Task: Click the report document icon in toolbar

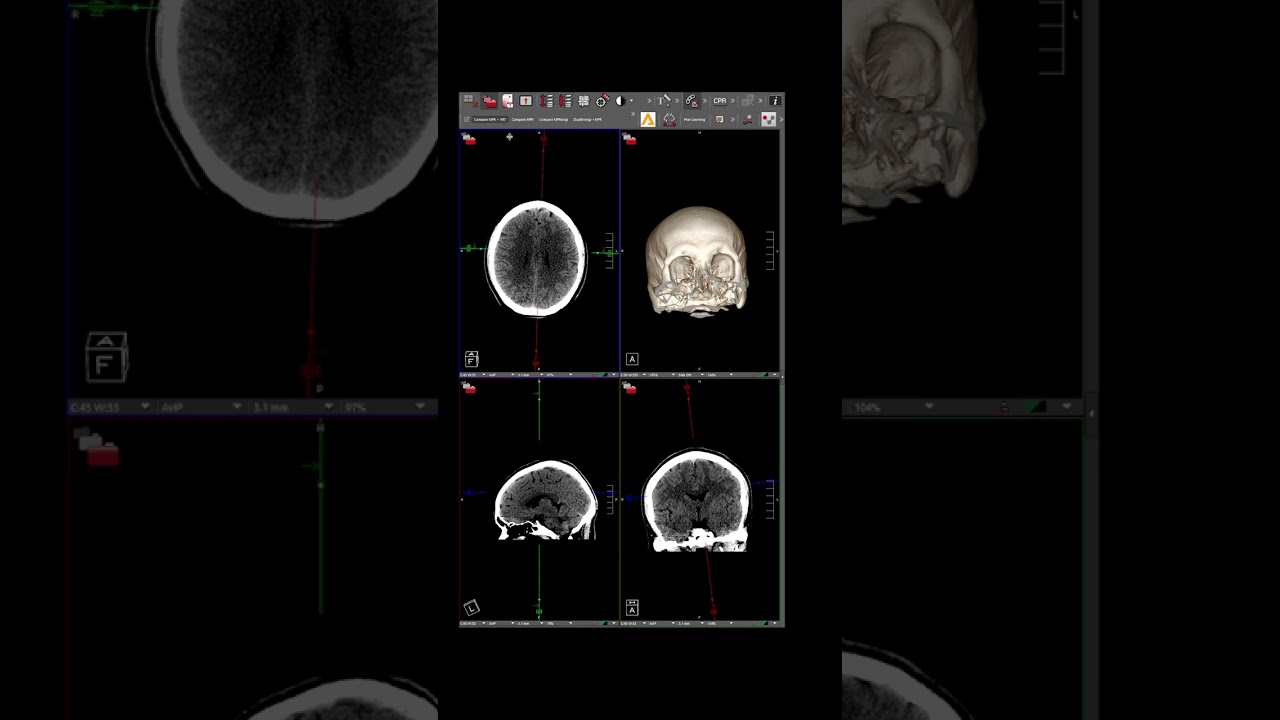Action: pos(507,101)
